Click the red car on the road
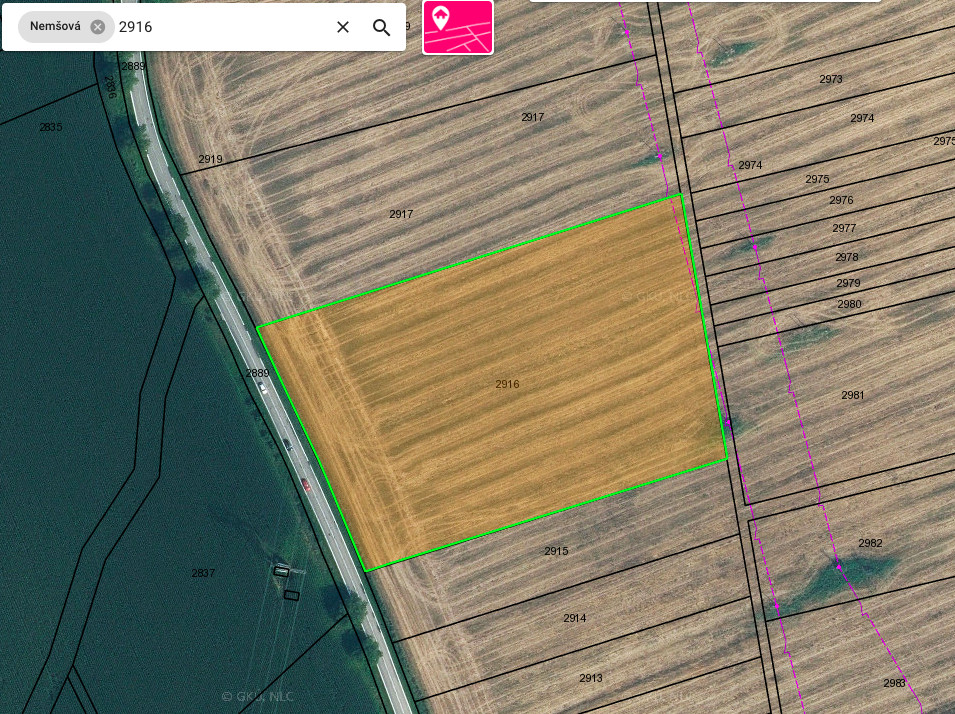This screenshot has width=955, height=714. point(306,486)
